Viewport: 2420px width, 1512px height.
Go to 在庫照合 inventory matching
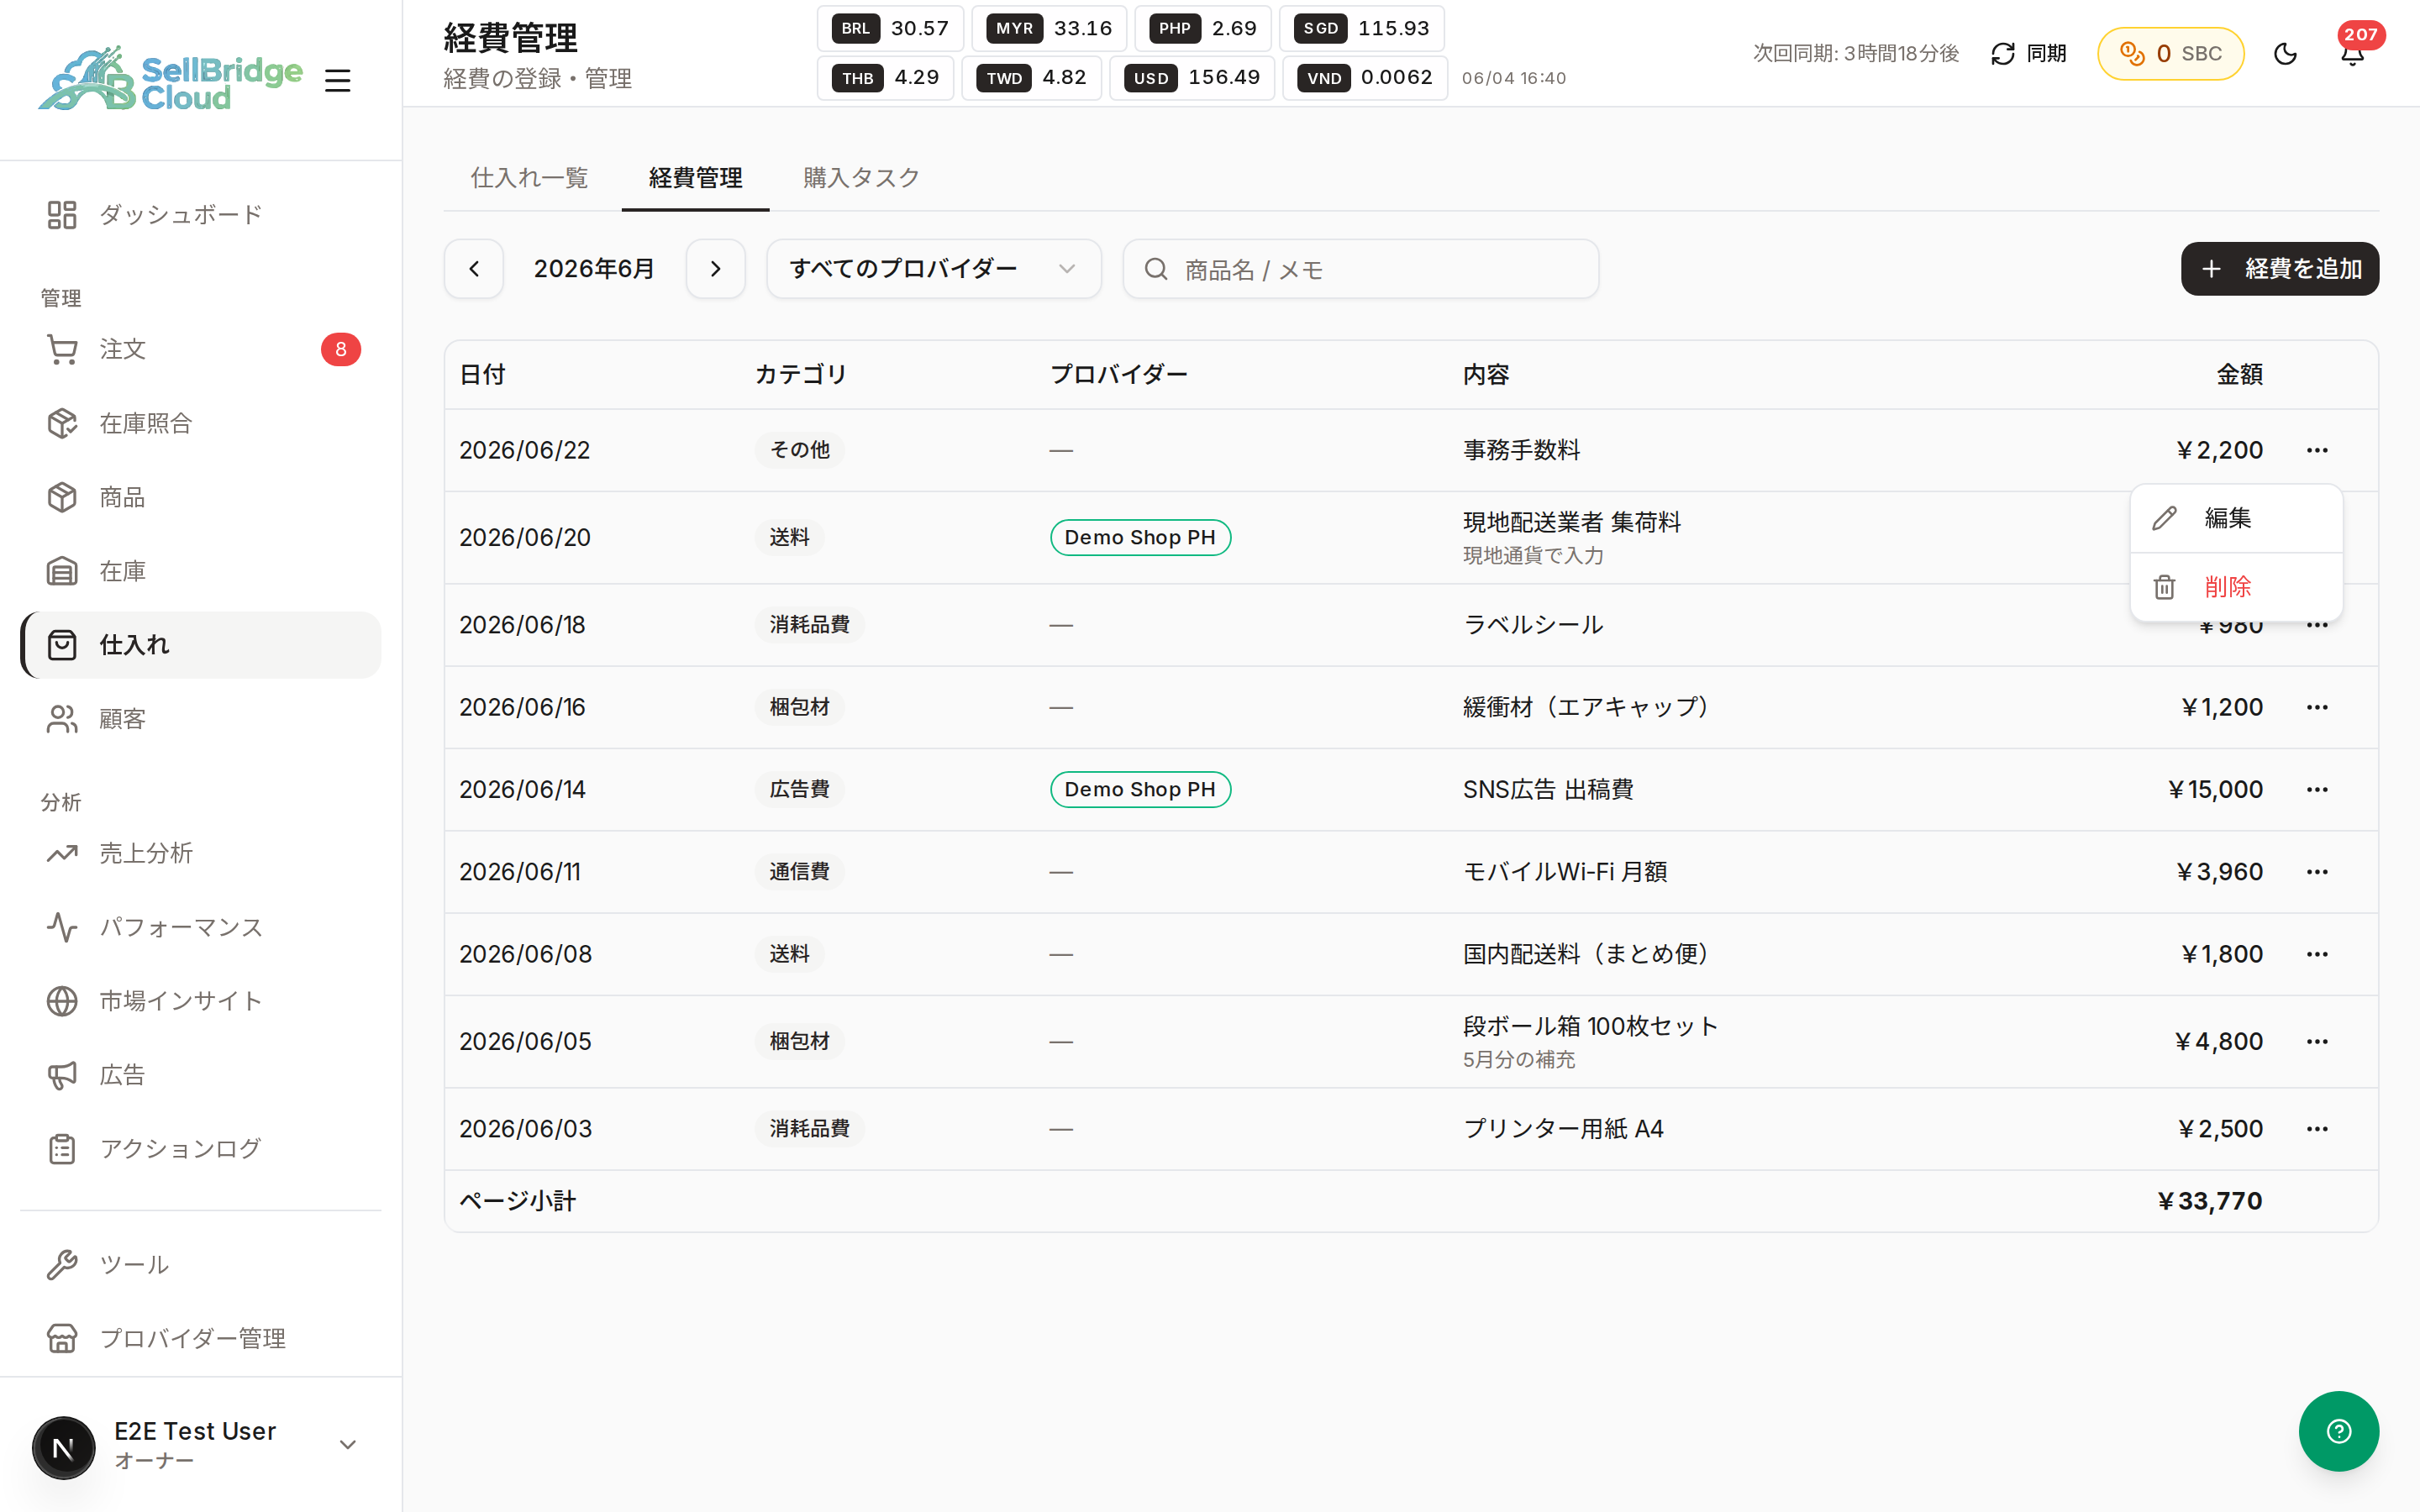(x=200, y=423)
